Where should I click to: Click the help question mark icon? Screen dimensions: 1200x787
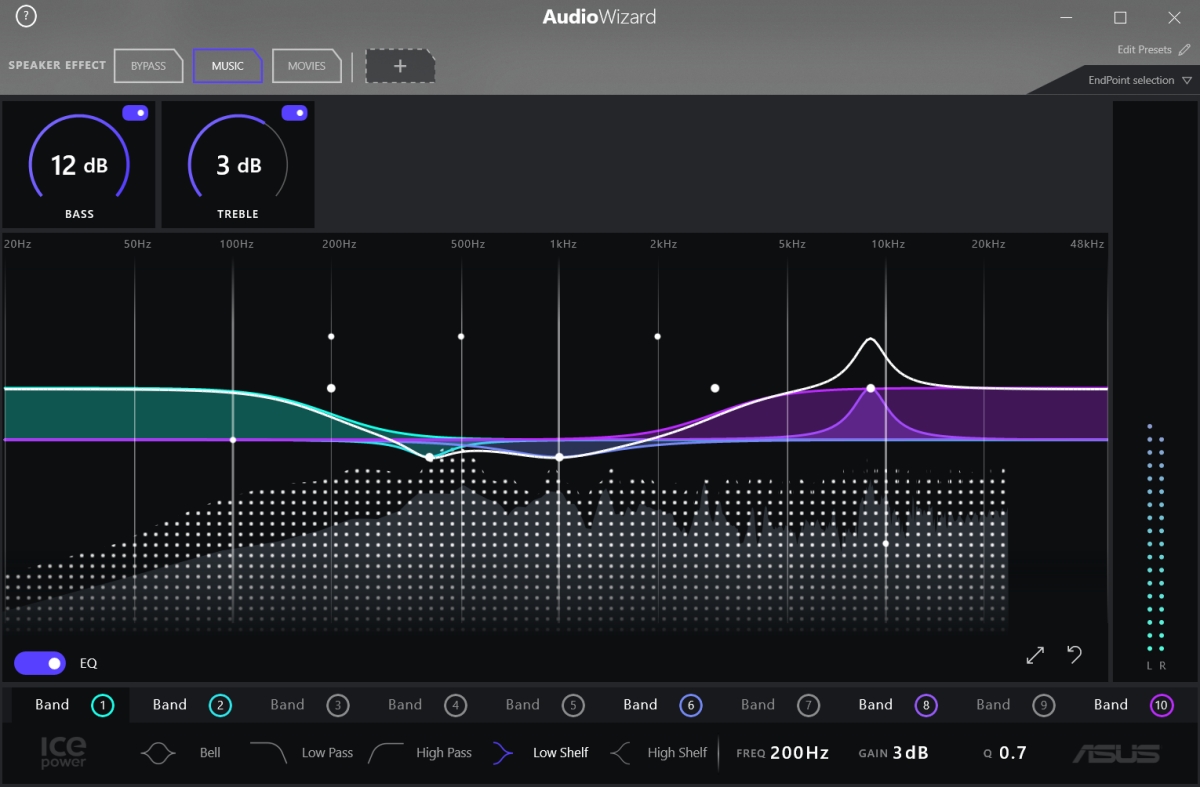[26, 16]
